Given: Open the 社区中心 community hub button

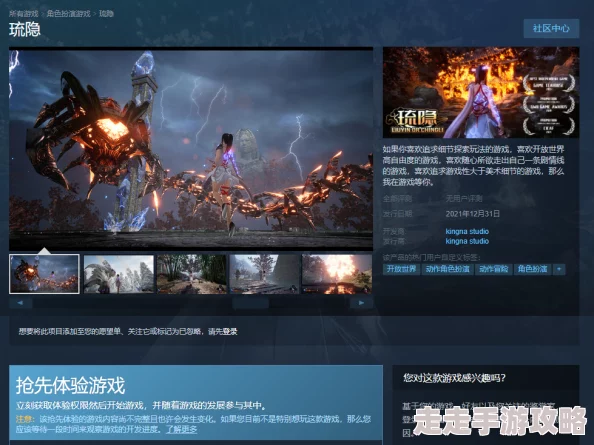Looking at the screenshot, I should [551, 28].
